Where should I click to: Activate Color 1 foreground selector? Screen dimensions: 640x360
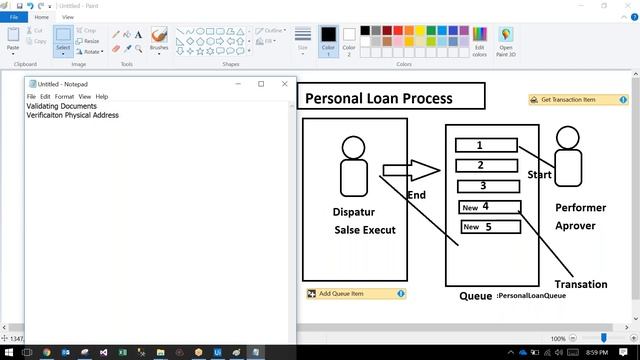click(x=328, y=41)
